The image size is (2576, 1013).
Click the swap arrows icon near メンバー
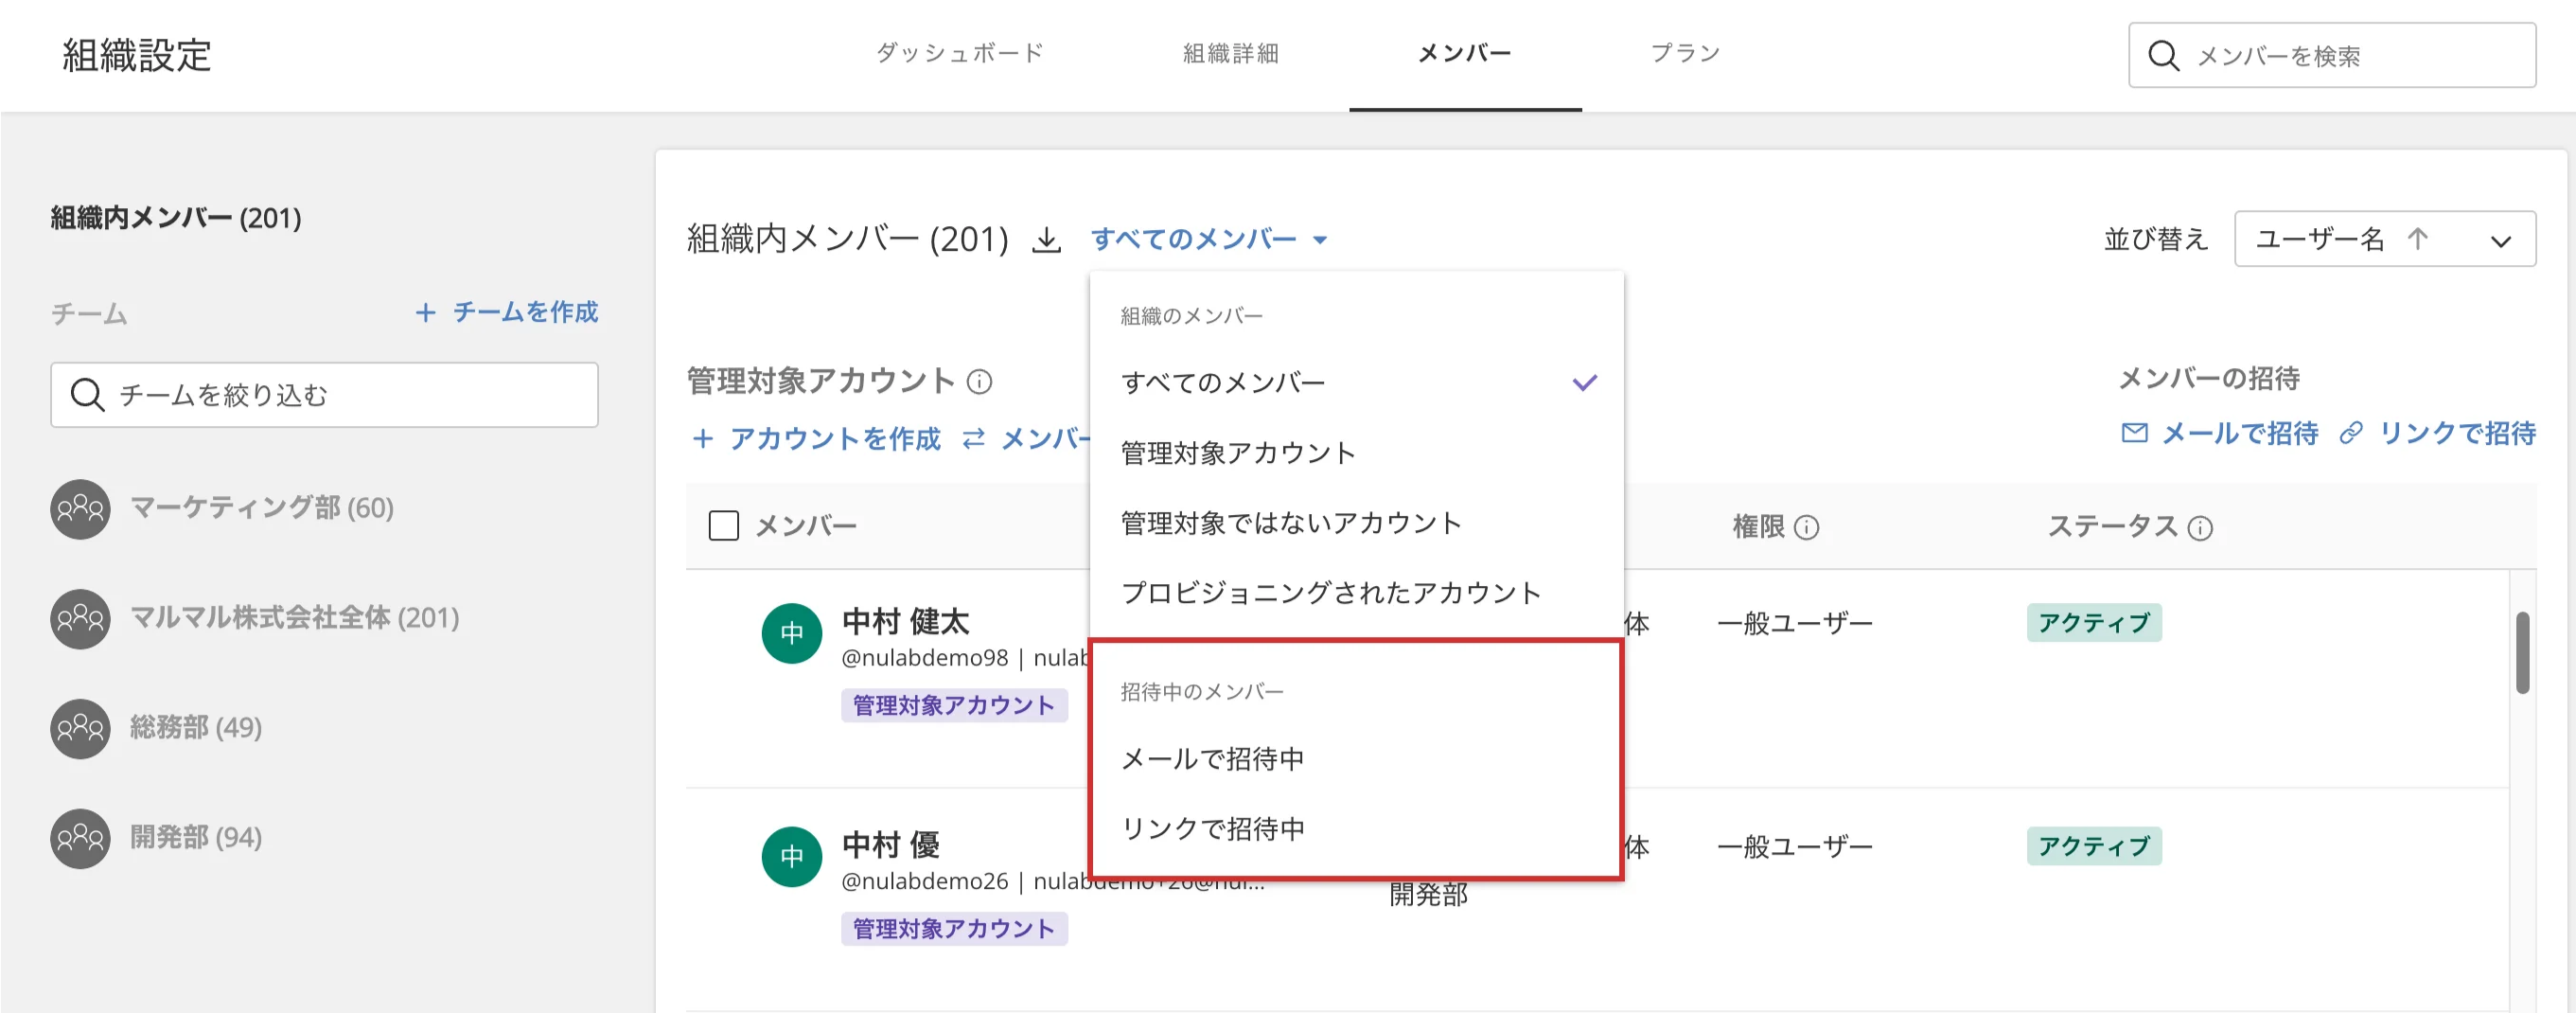974,439
